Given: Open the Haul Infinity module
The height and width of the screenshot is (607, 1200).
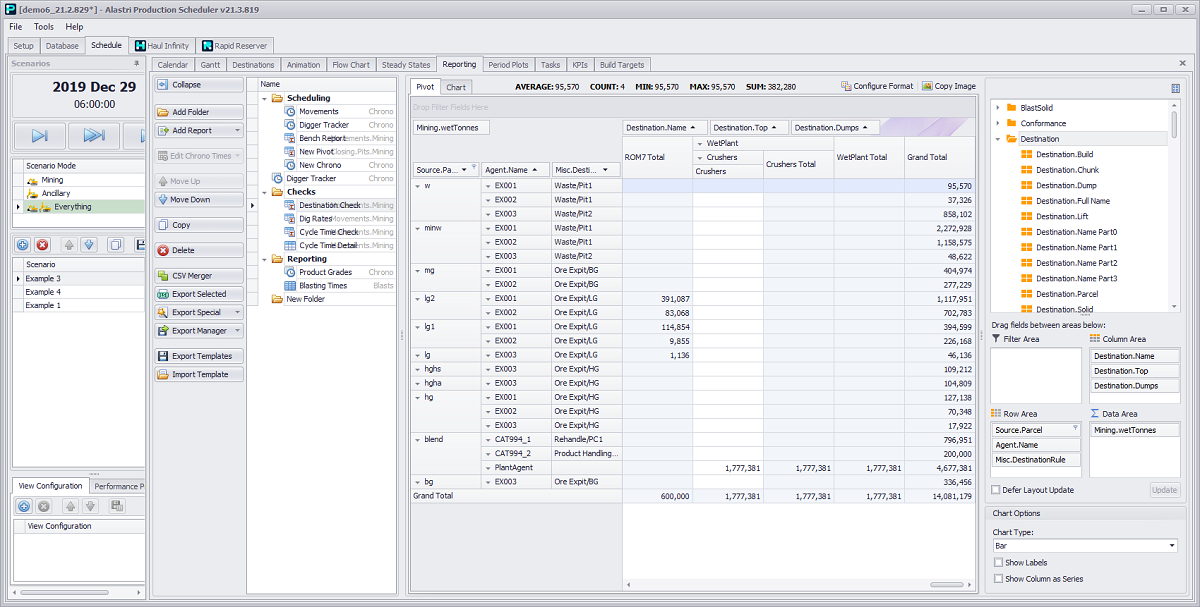Looking at the screenshot, I should click(161, 45).
